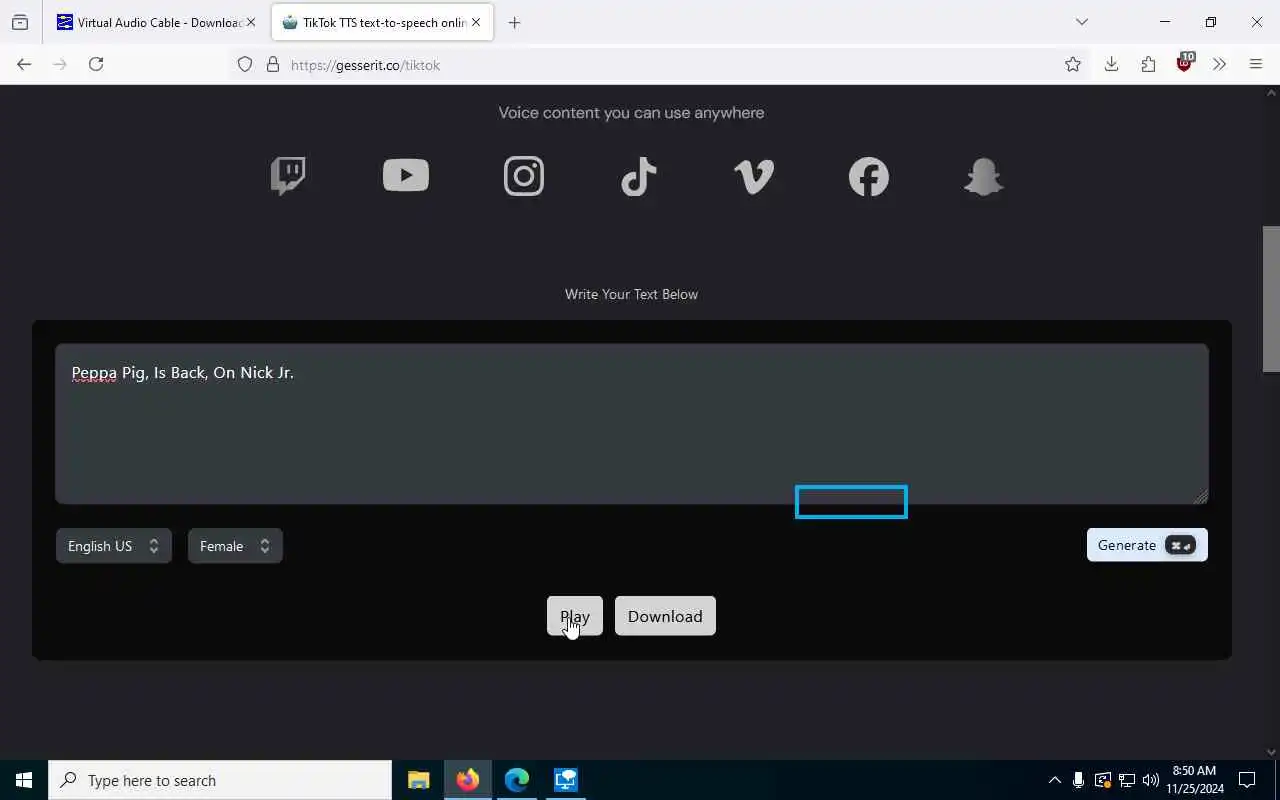Click the page vertical scrollbar thumb
This screenshot has width=1280, height=800.
[x=1271, y=299]
